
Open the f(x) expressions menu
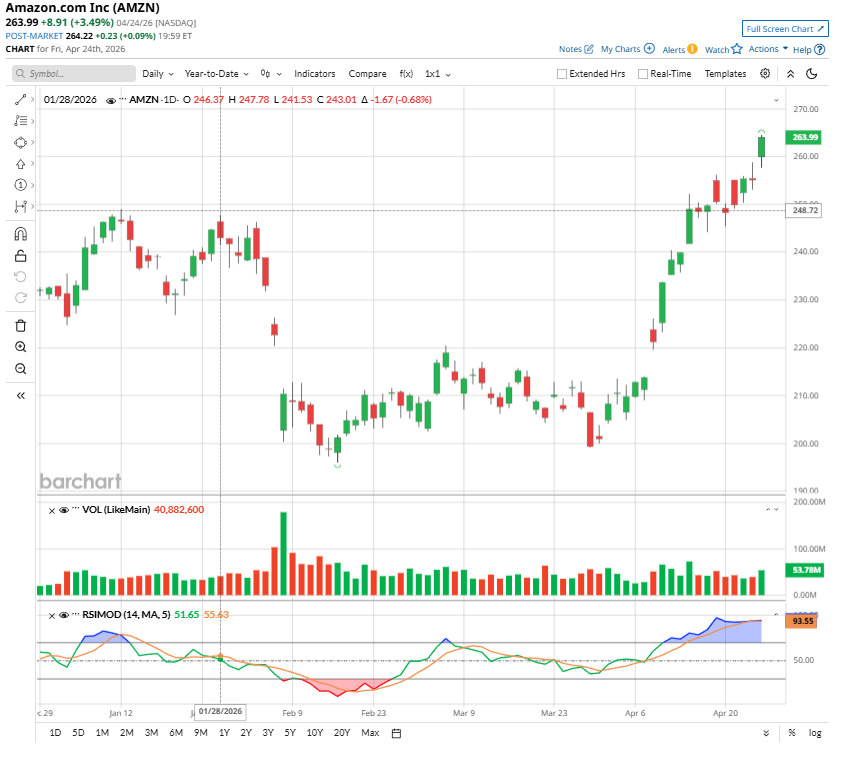pos(406,74)
